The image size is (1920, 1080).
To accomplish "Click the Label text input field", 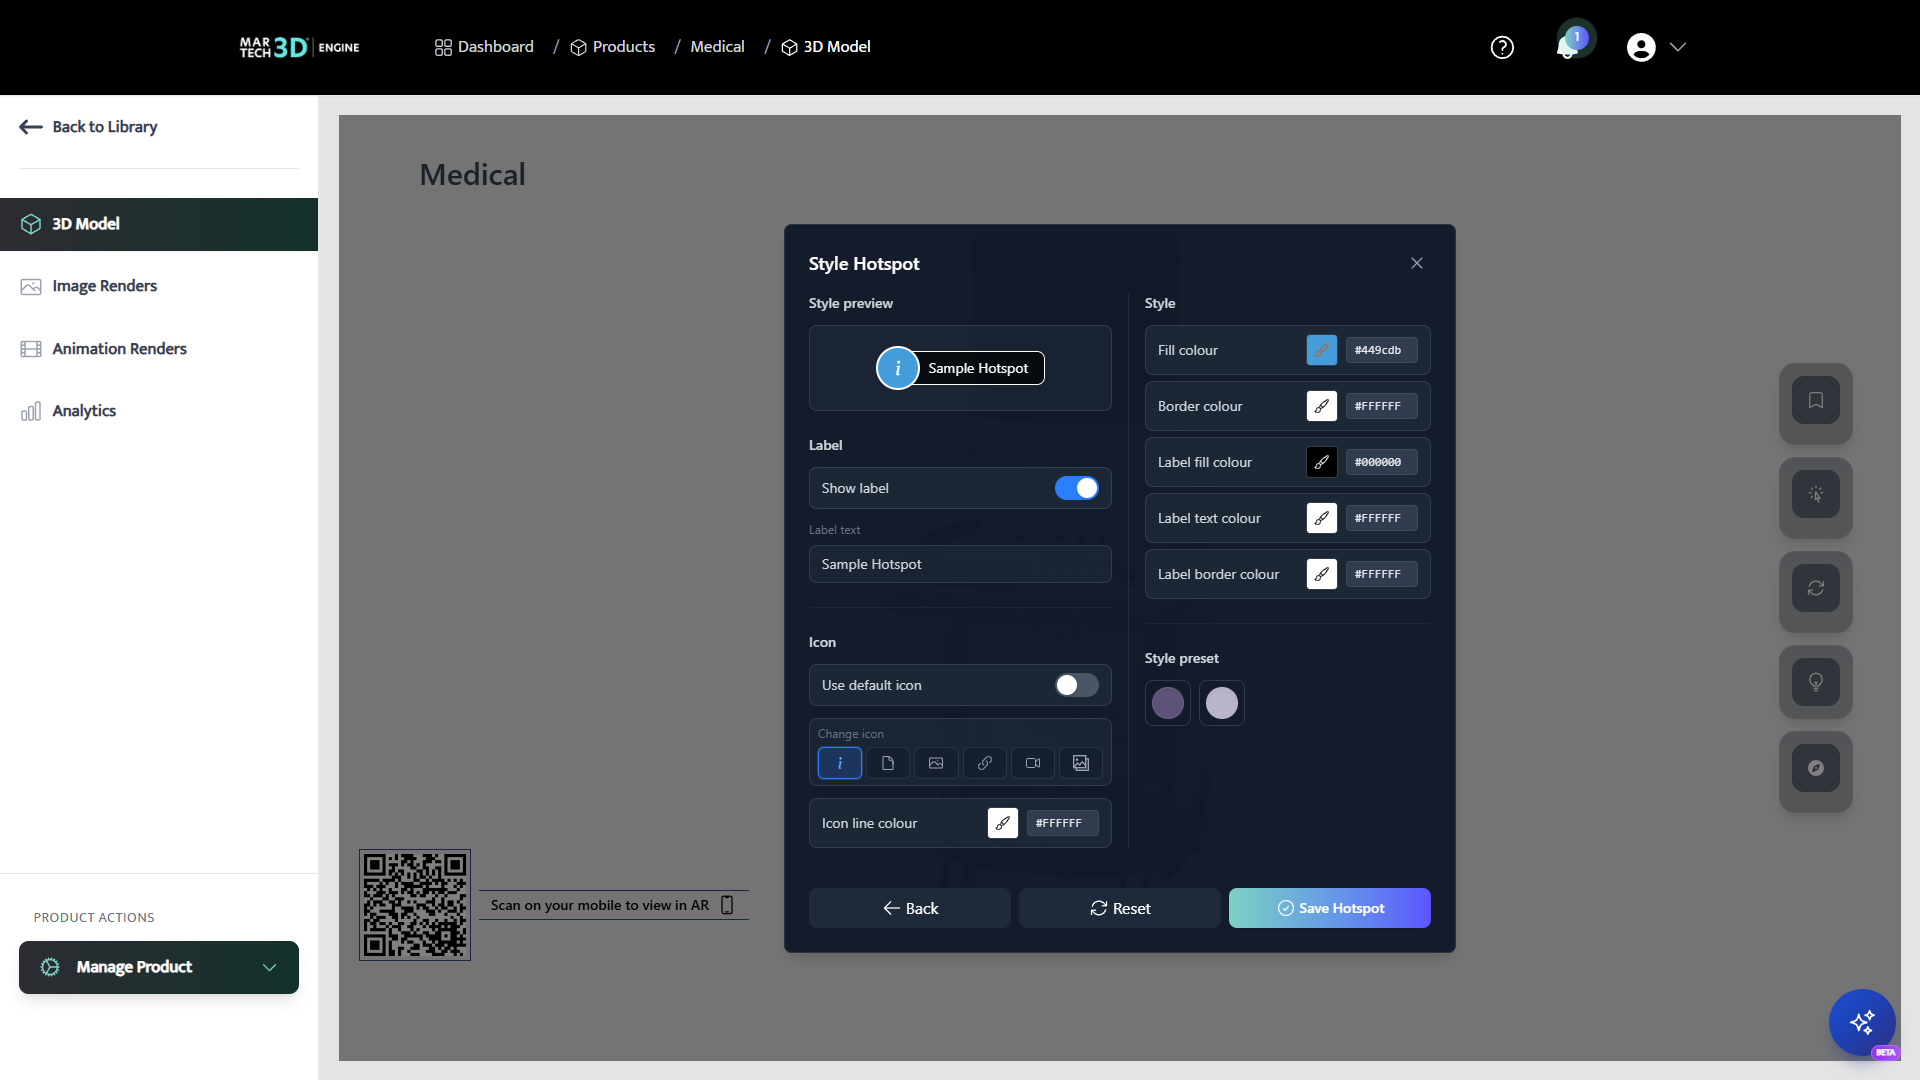I will click(x=960, y=564).
